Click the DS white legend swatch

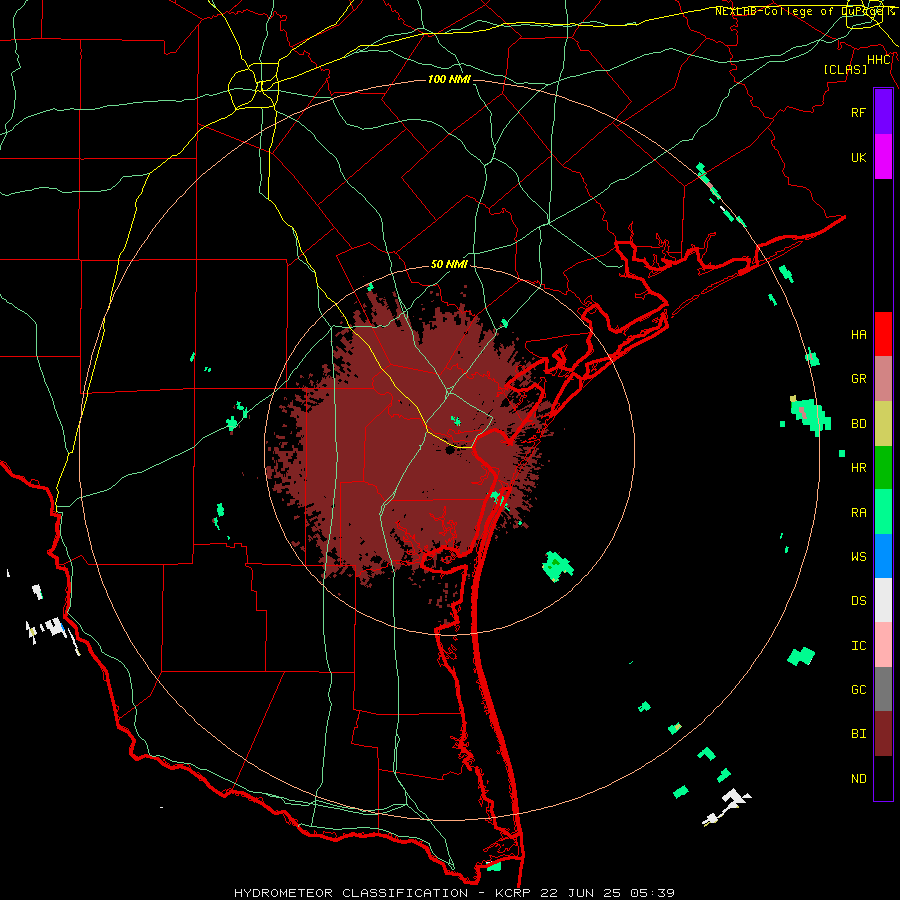(x=883, y=600)
